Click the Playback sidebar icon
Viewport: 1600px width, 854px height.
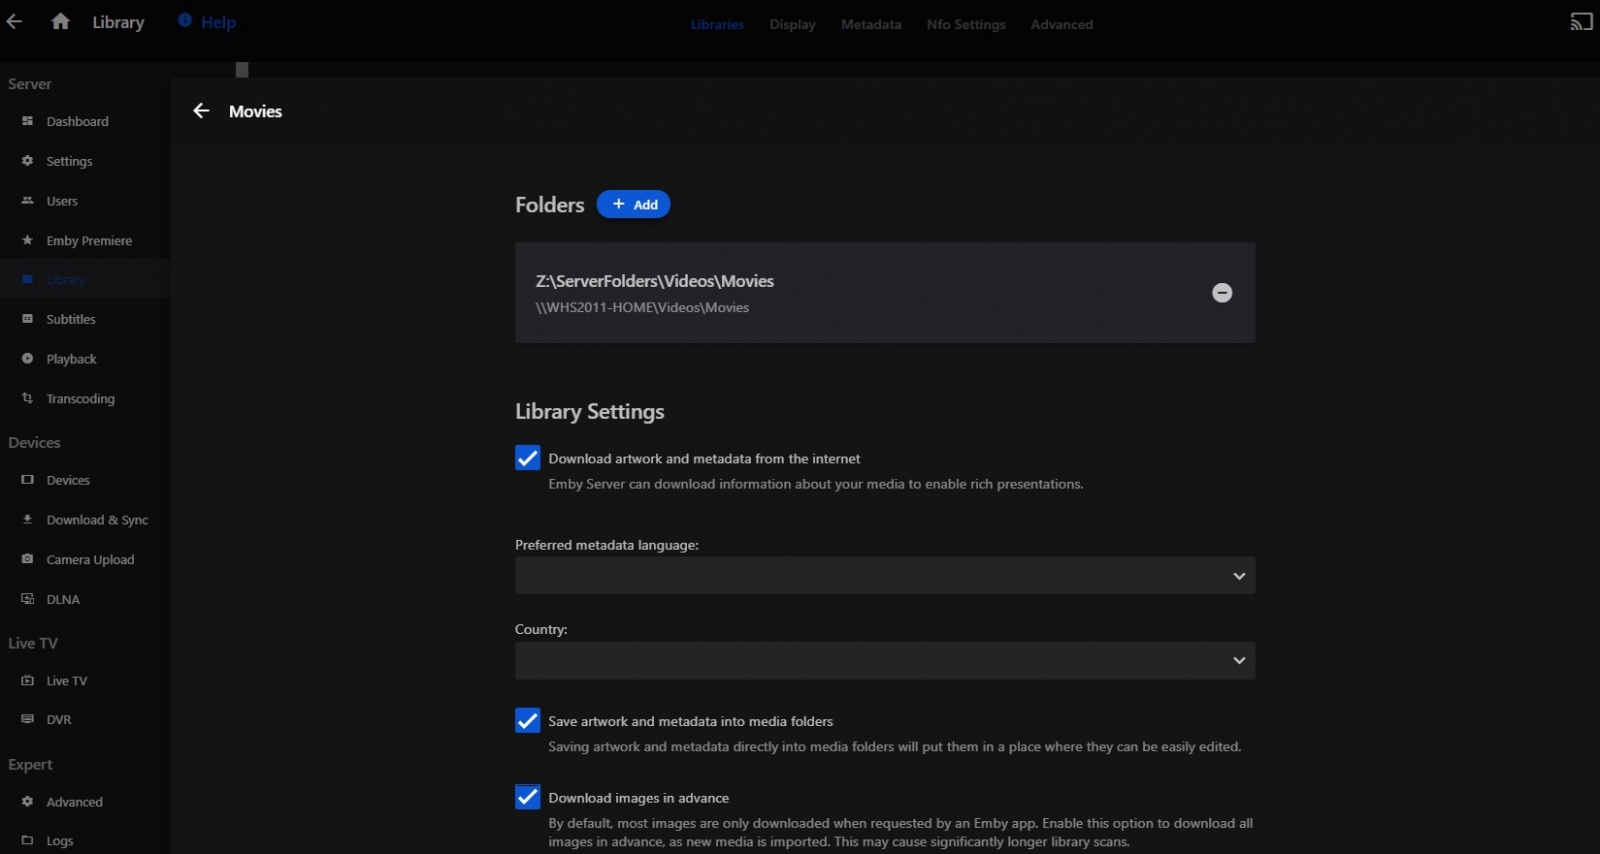(28, 359)
